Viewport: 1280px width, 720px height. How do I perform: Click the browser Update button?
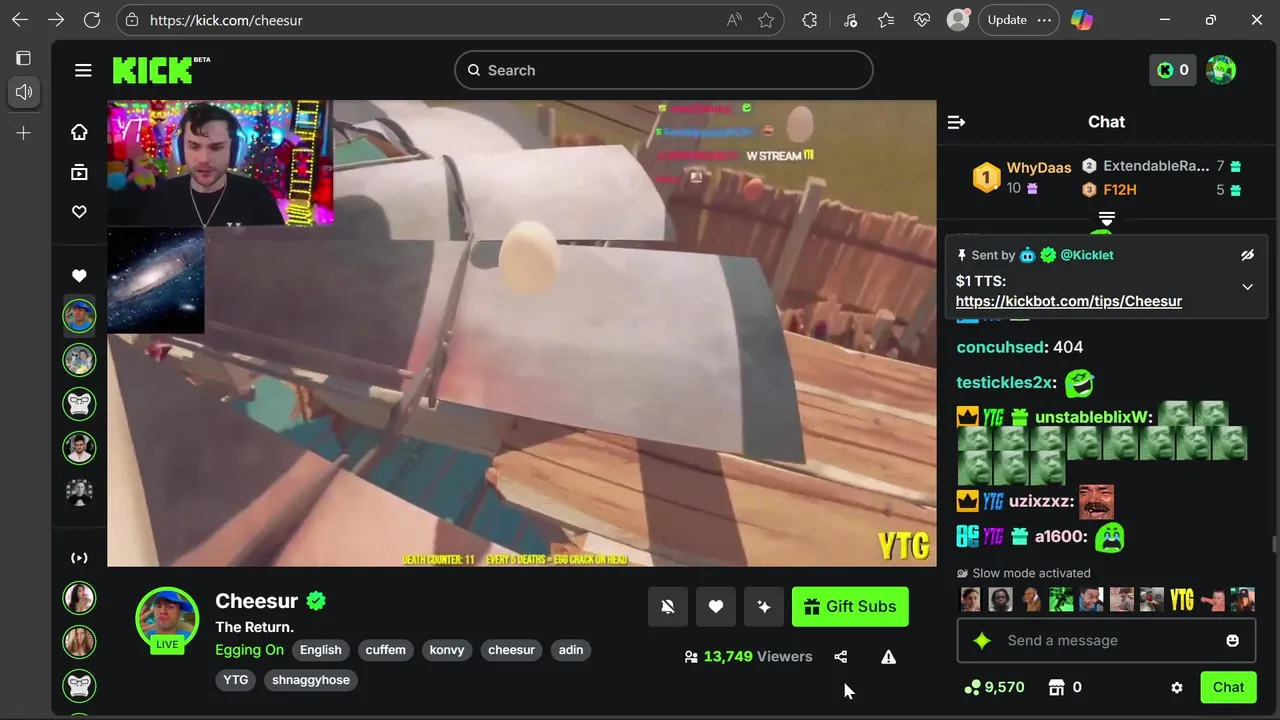pos(1007,20)
